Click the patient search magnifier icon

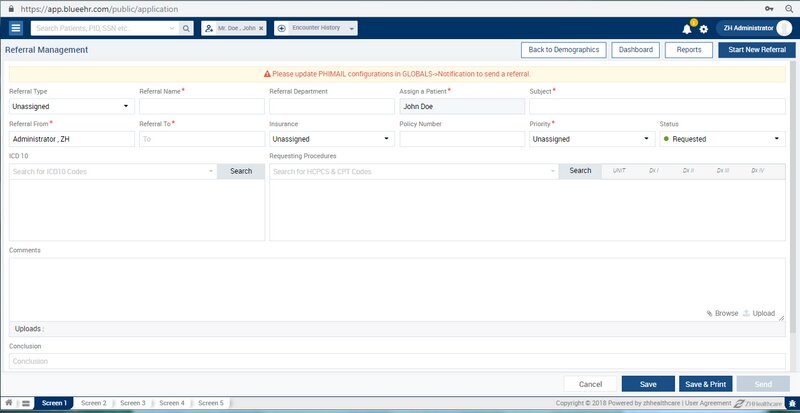point(185,28)
